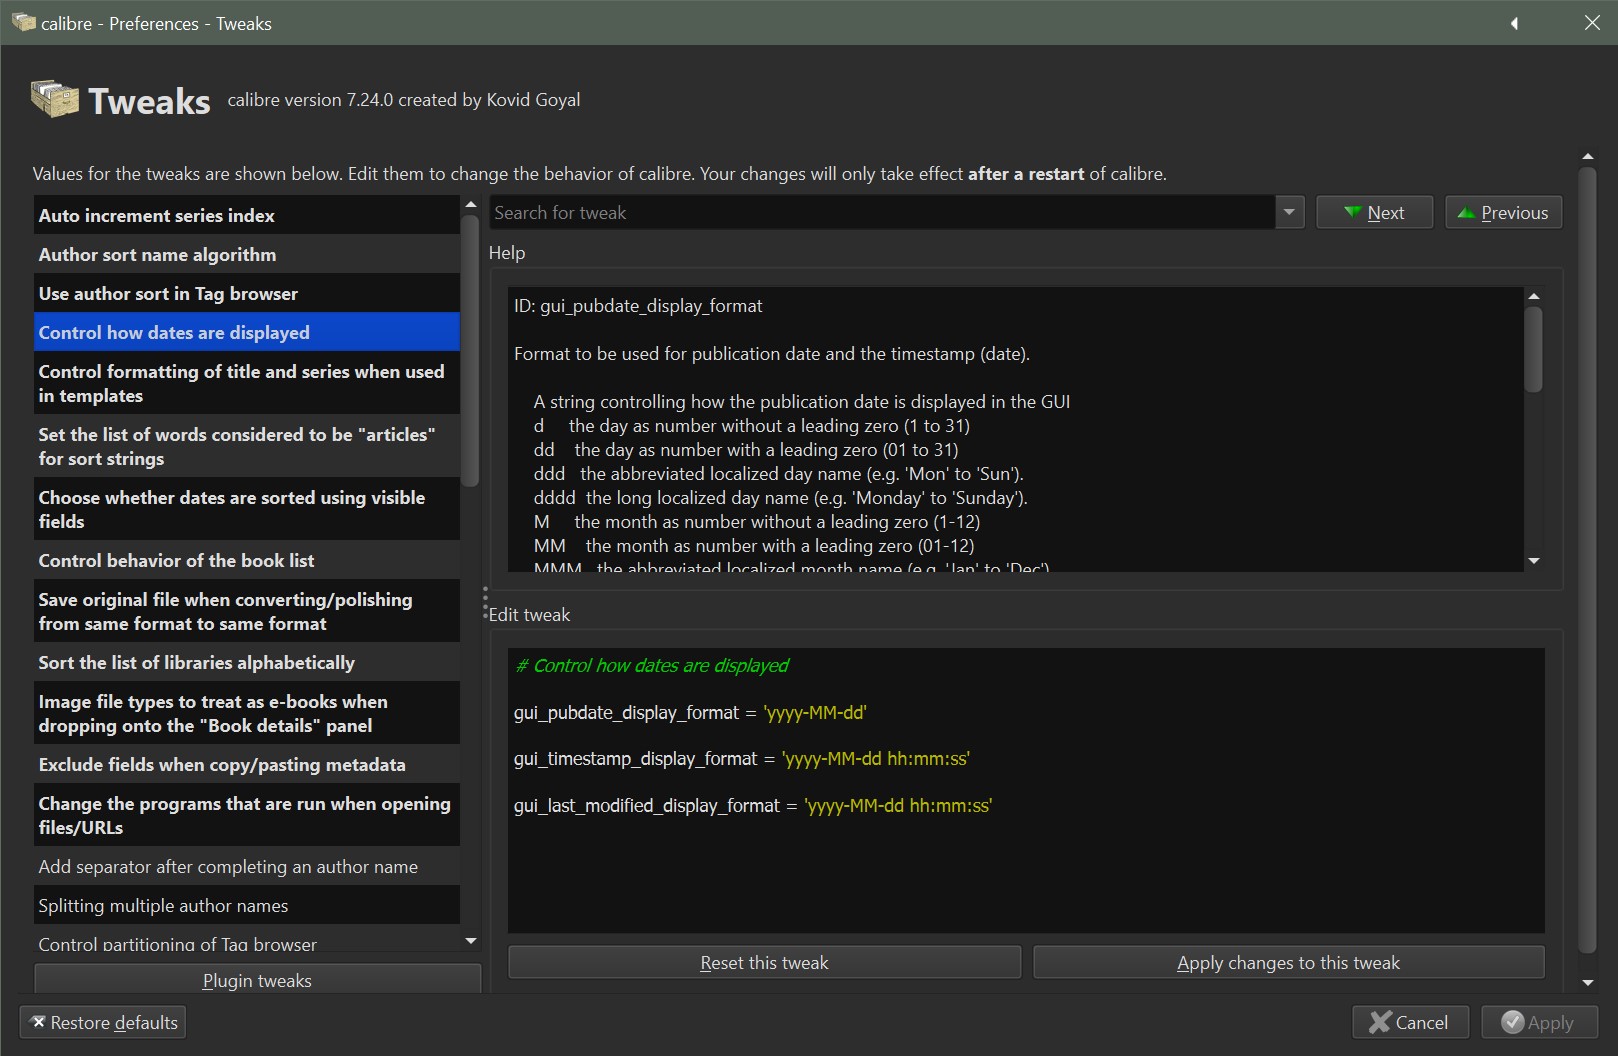This screenshot has width=1618, height=1056.
Task: Select Use author sort in Tag browser
Action: 247,293
